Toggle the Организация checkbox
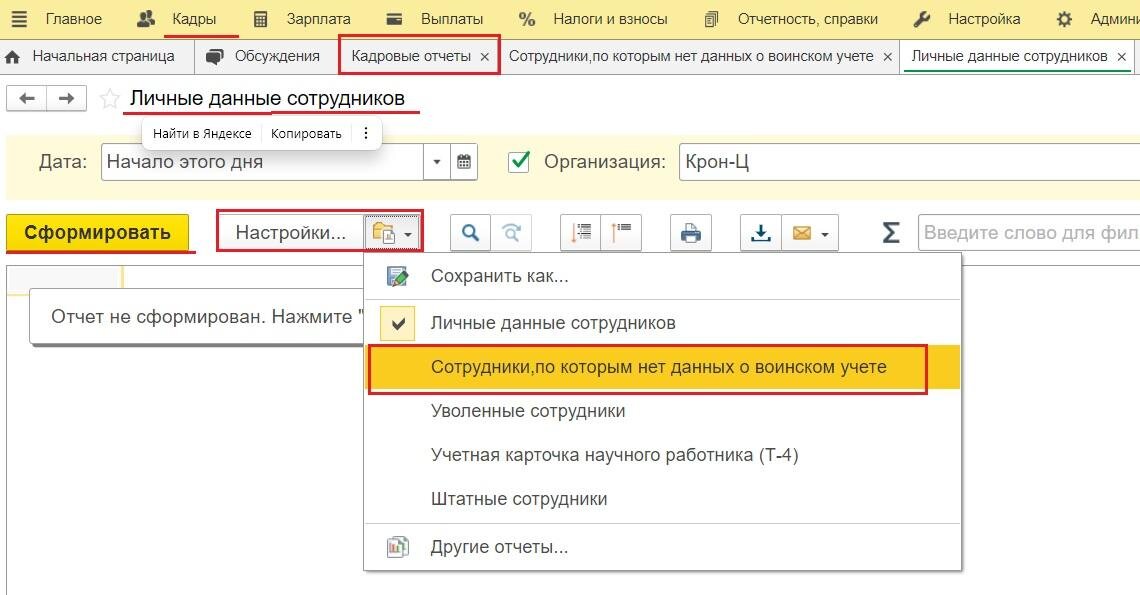 518,161
